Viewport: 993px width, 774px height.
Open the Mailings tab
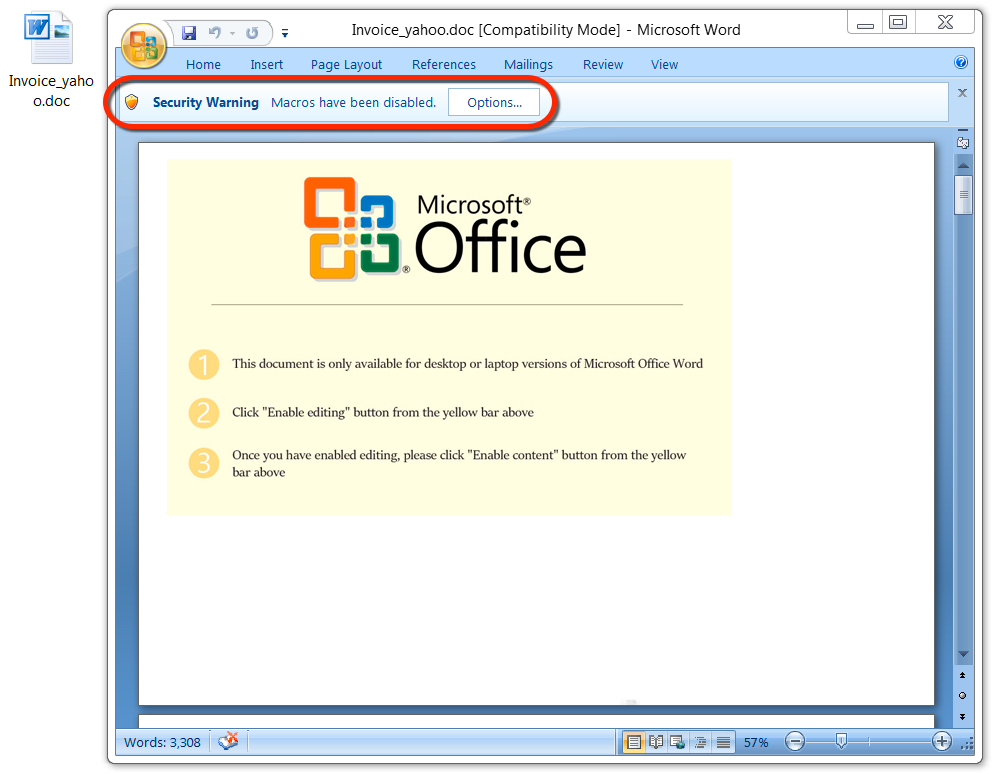528,65
